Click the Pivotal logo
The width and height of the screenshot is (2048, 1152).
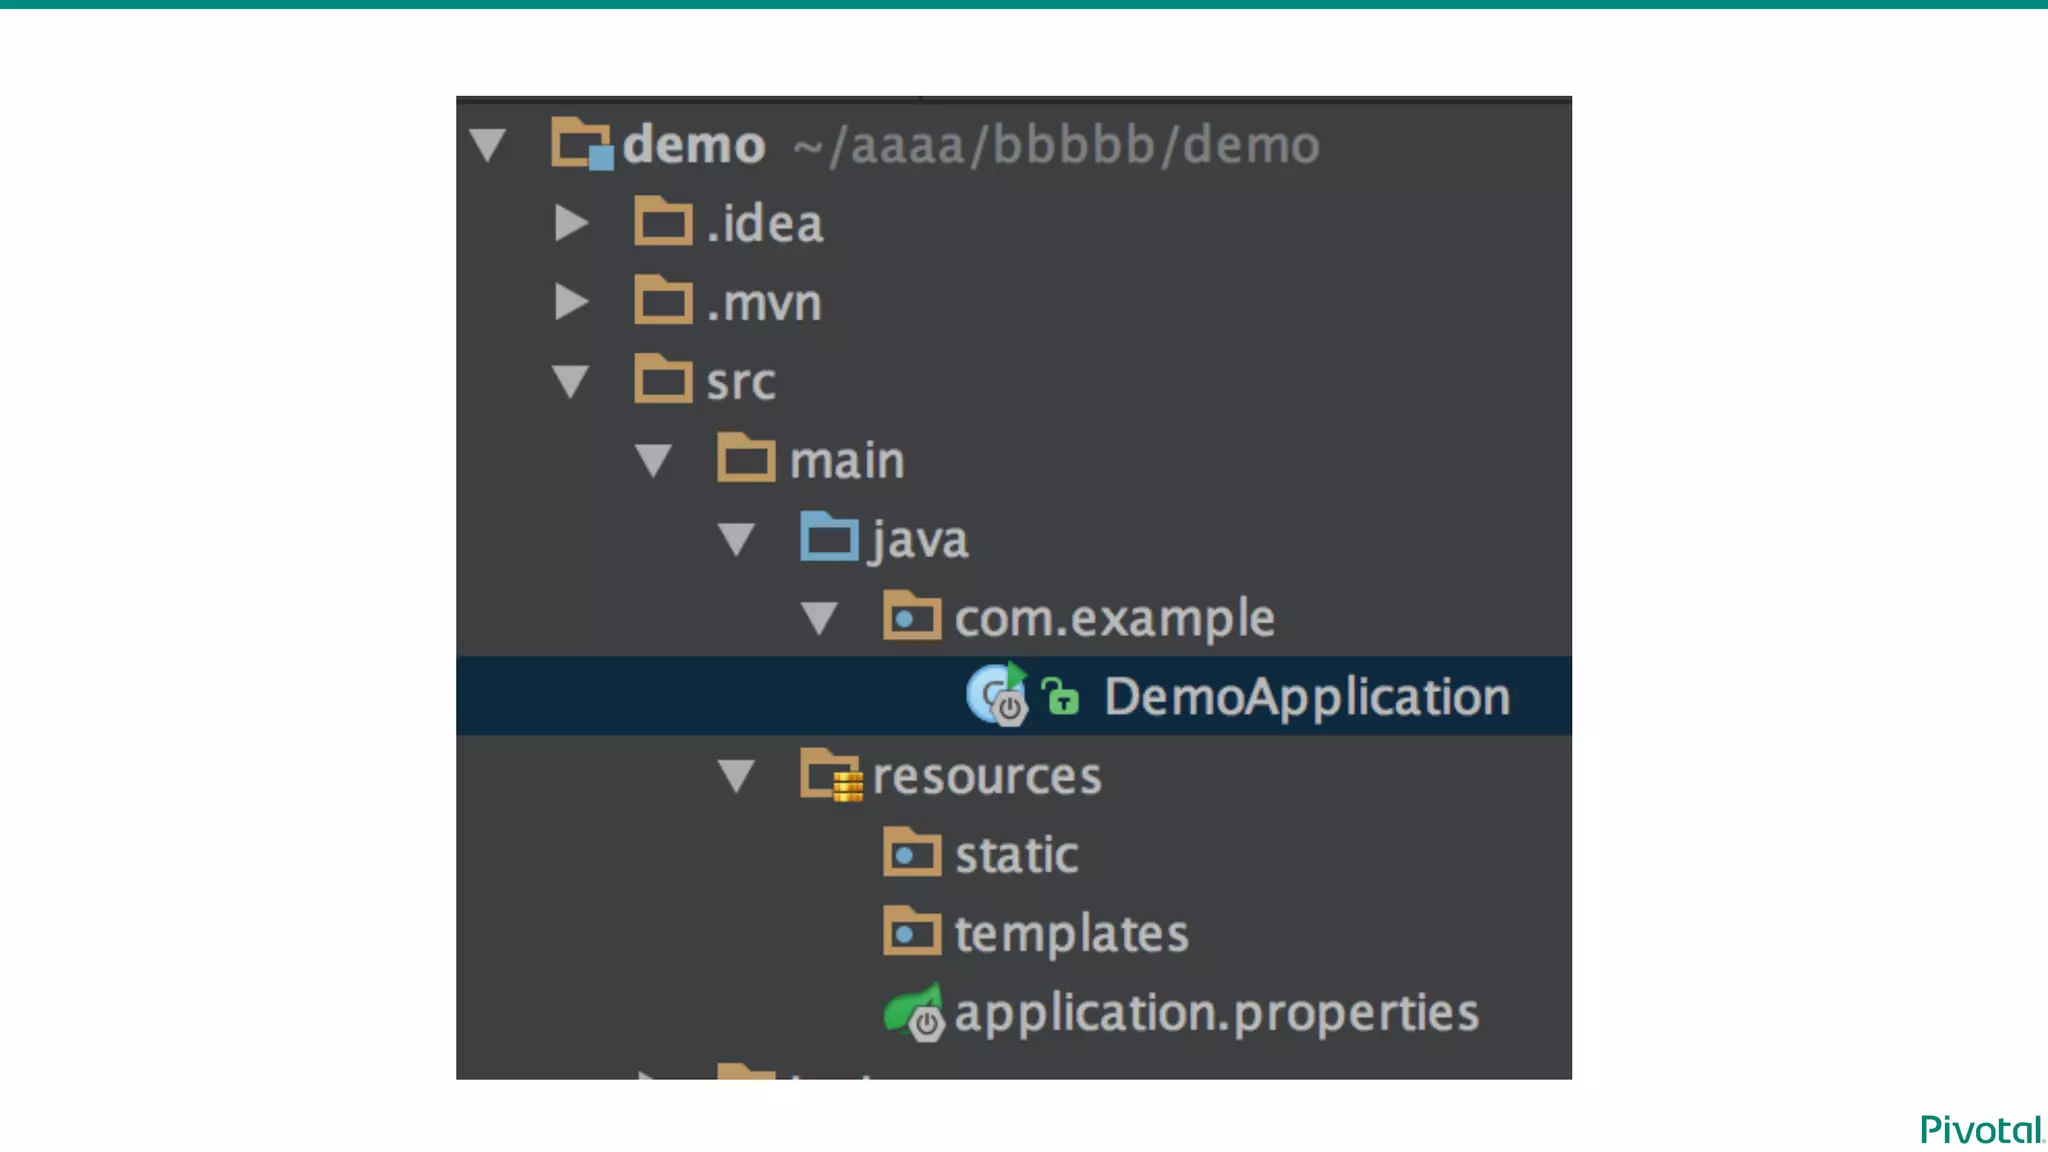[x=1981, y=1130]
